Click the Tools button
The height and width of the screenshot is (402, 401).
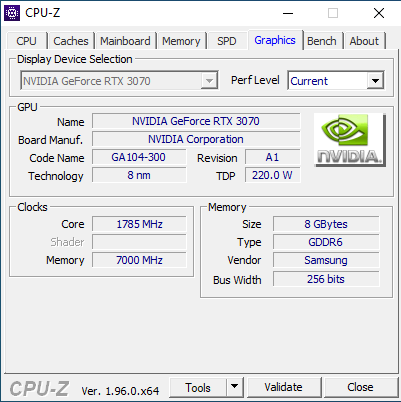coord(198,387)
